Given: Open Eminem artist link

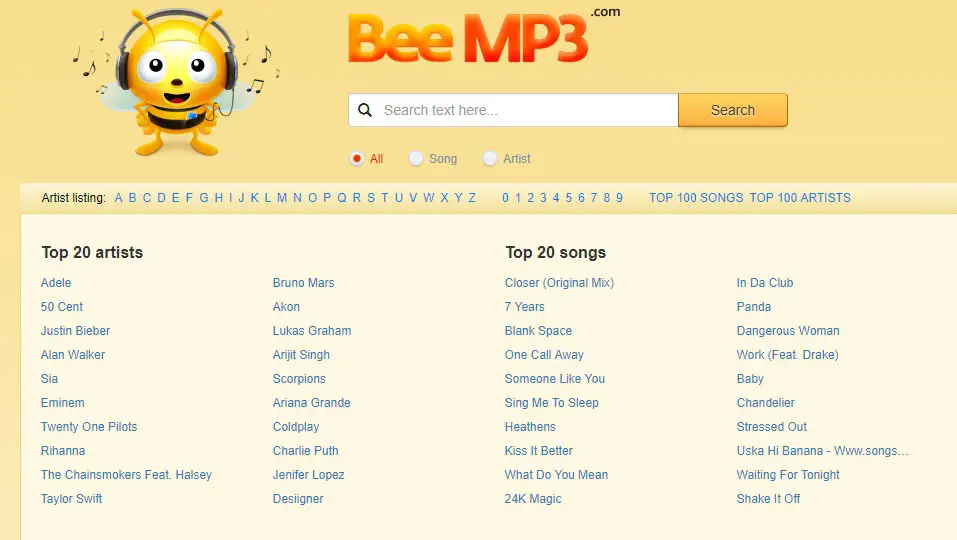Looking at the screenshot, I should (x=63, y=403).
